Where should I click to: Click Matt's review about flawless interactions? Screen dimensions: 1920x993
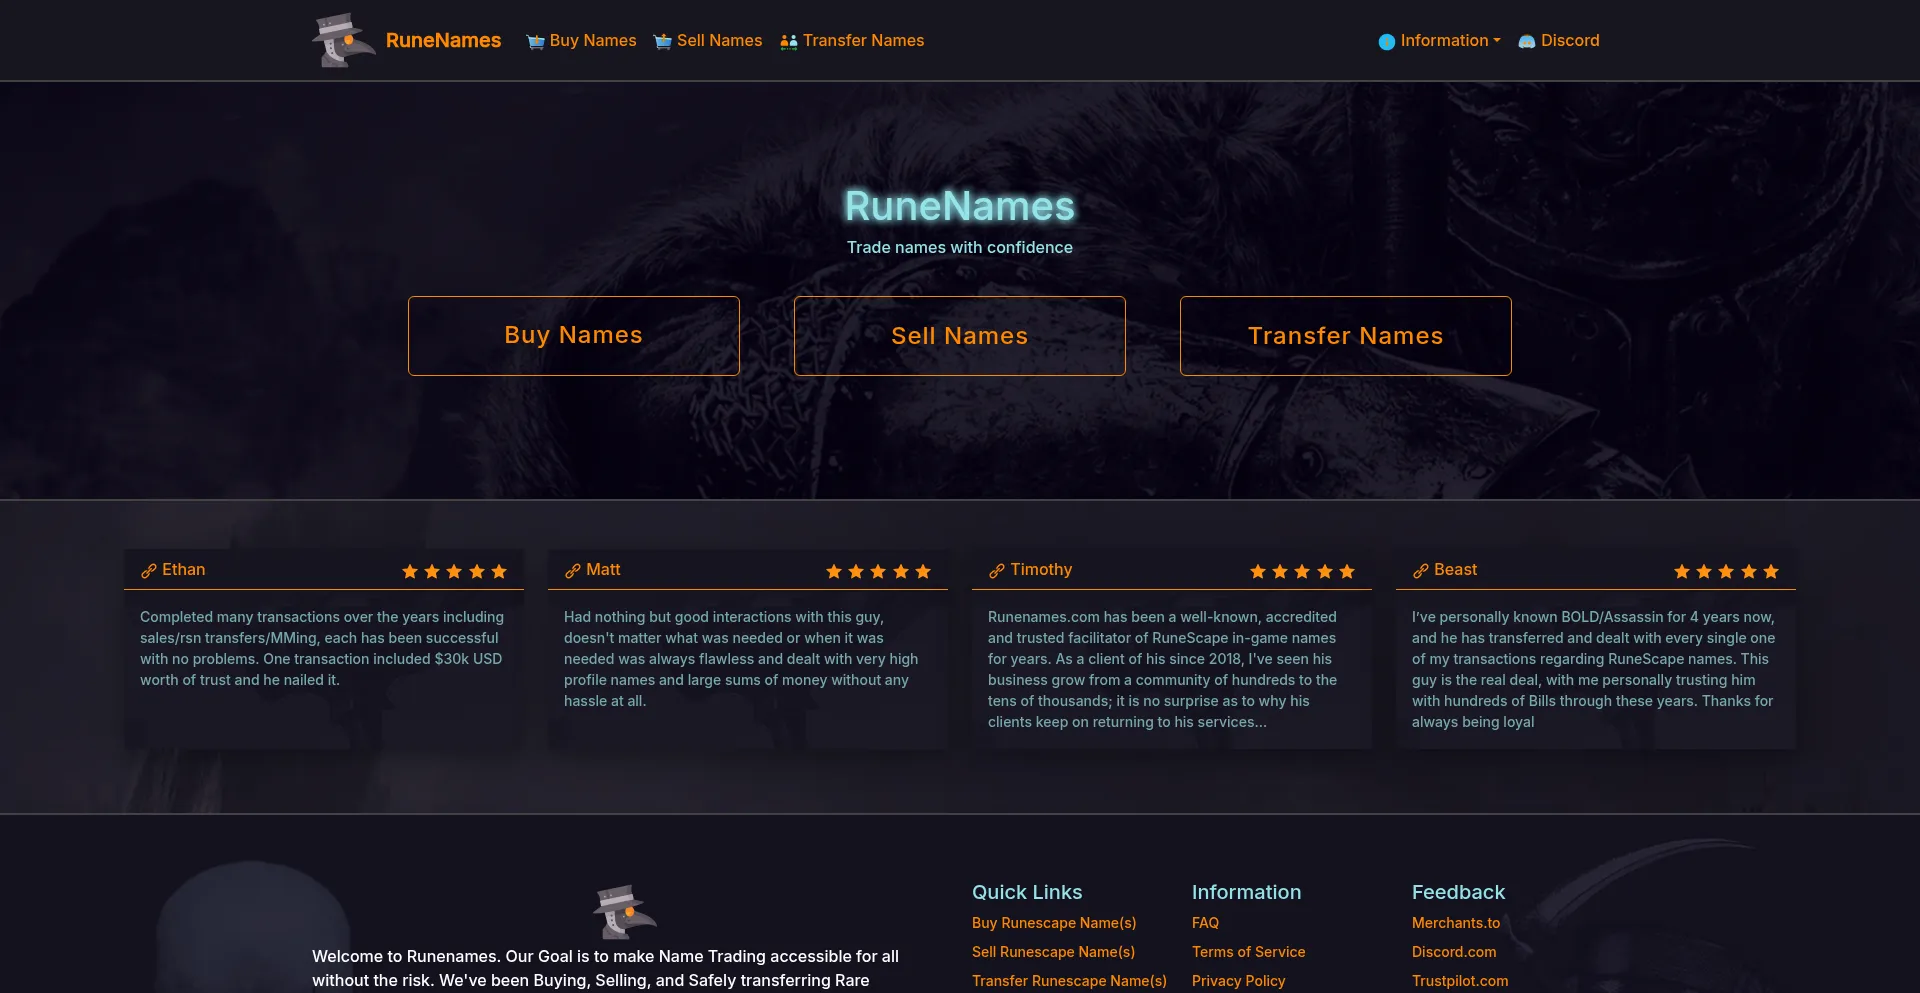[741, 659]
